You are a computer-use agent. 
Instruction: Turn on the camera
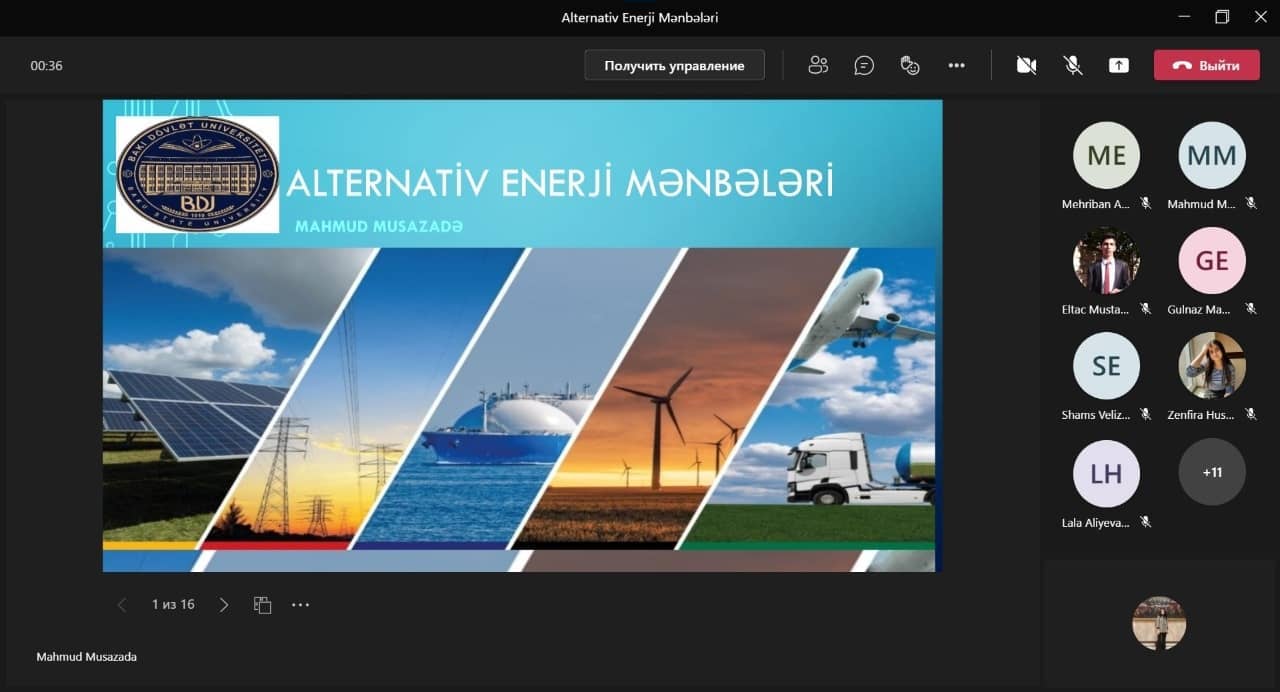[x=1026, y=65]
